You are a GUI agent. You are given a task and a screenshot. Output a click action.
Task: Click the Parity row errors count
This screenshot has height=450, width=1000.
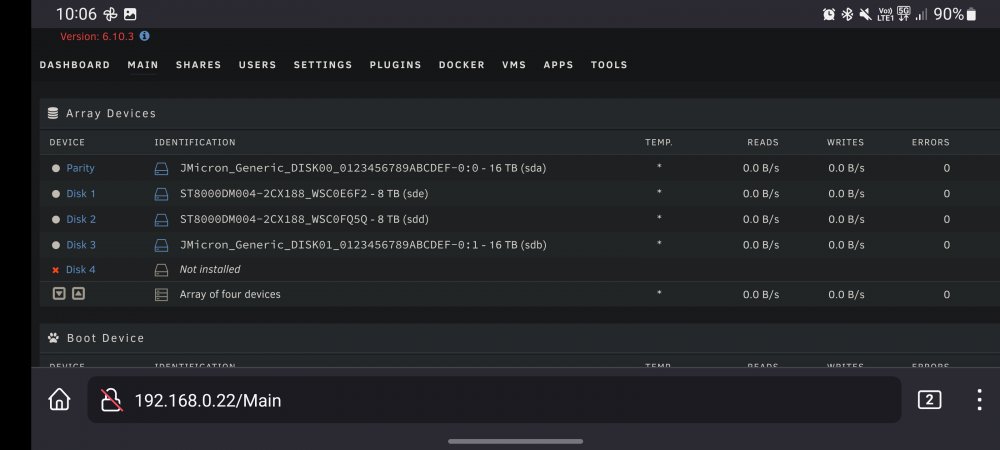[x=946, y=168]
